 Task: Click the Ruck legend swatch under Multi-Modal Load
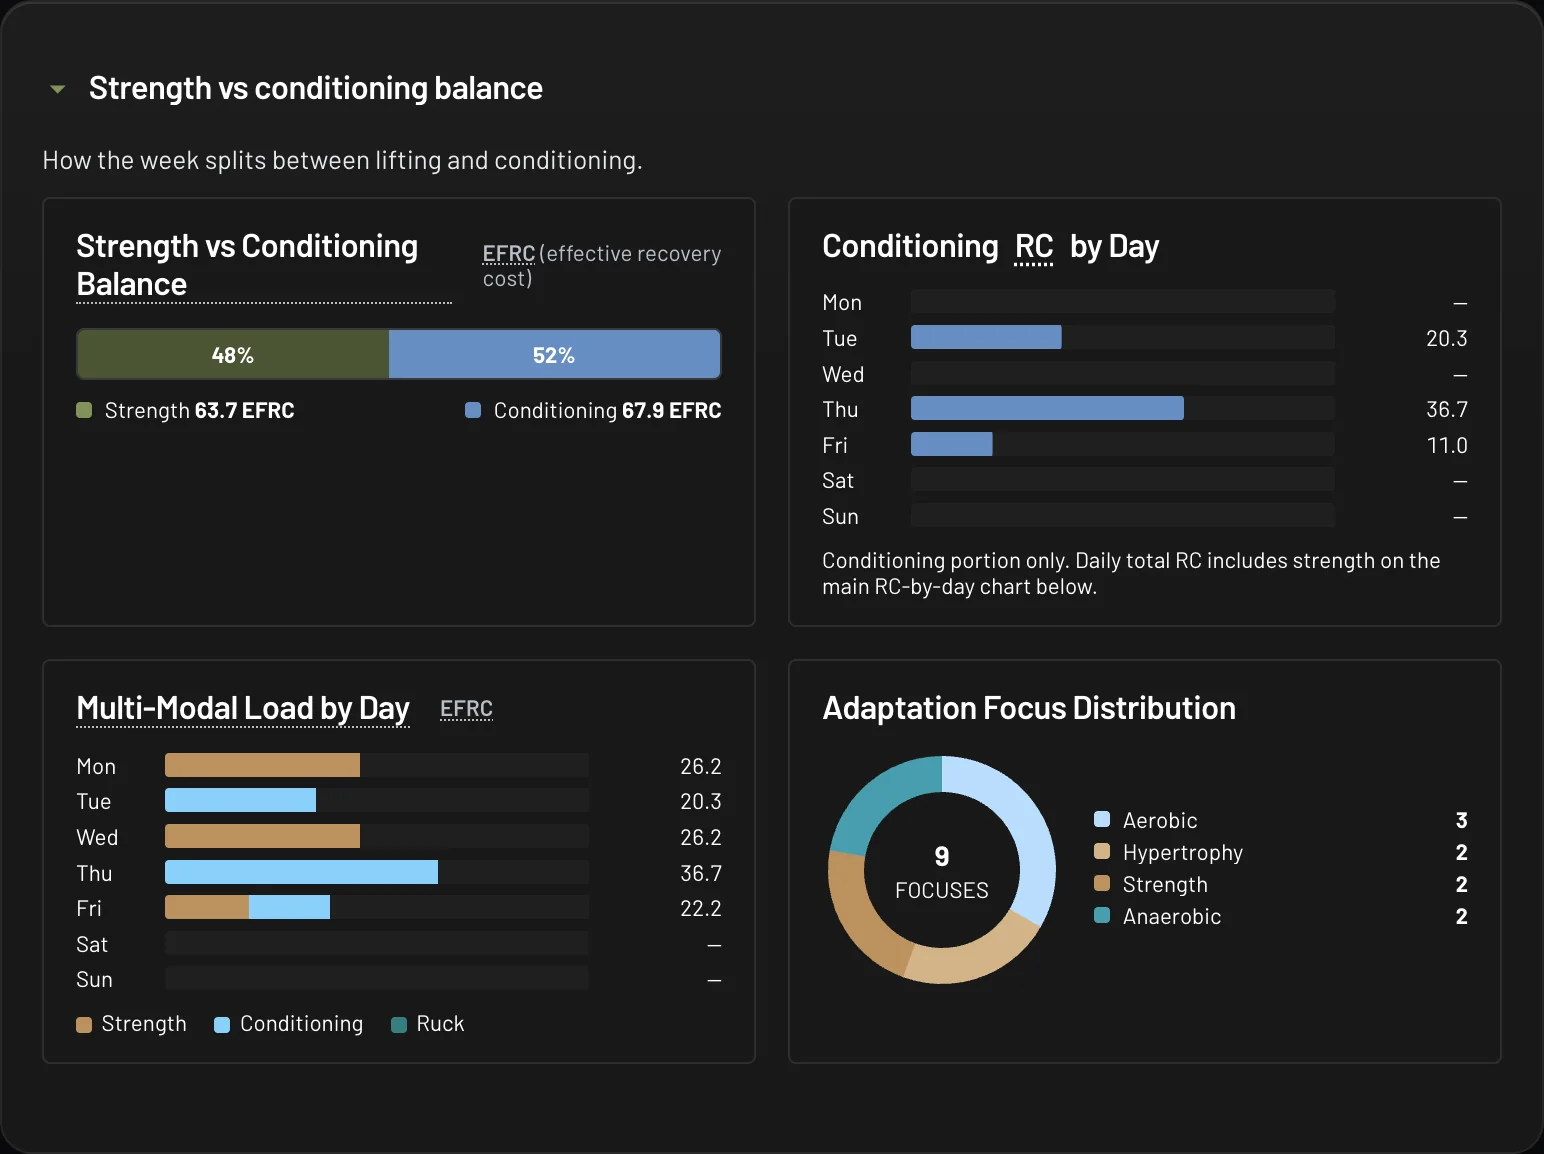coord(398,1025)
